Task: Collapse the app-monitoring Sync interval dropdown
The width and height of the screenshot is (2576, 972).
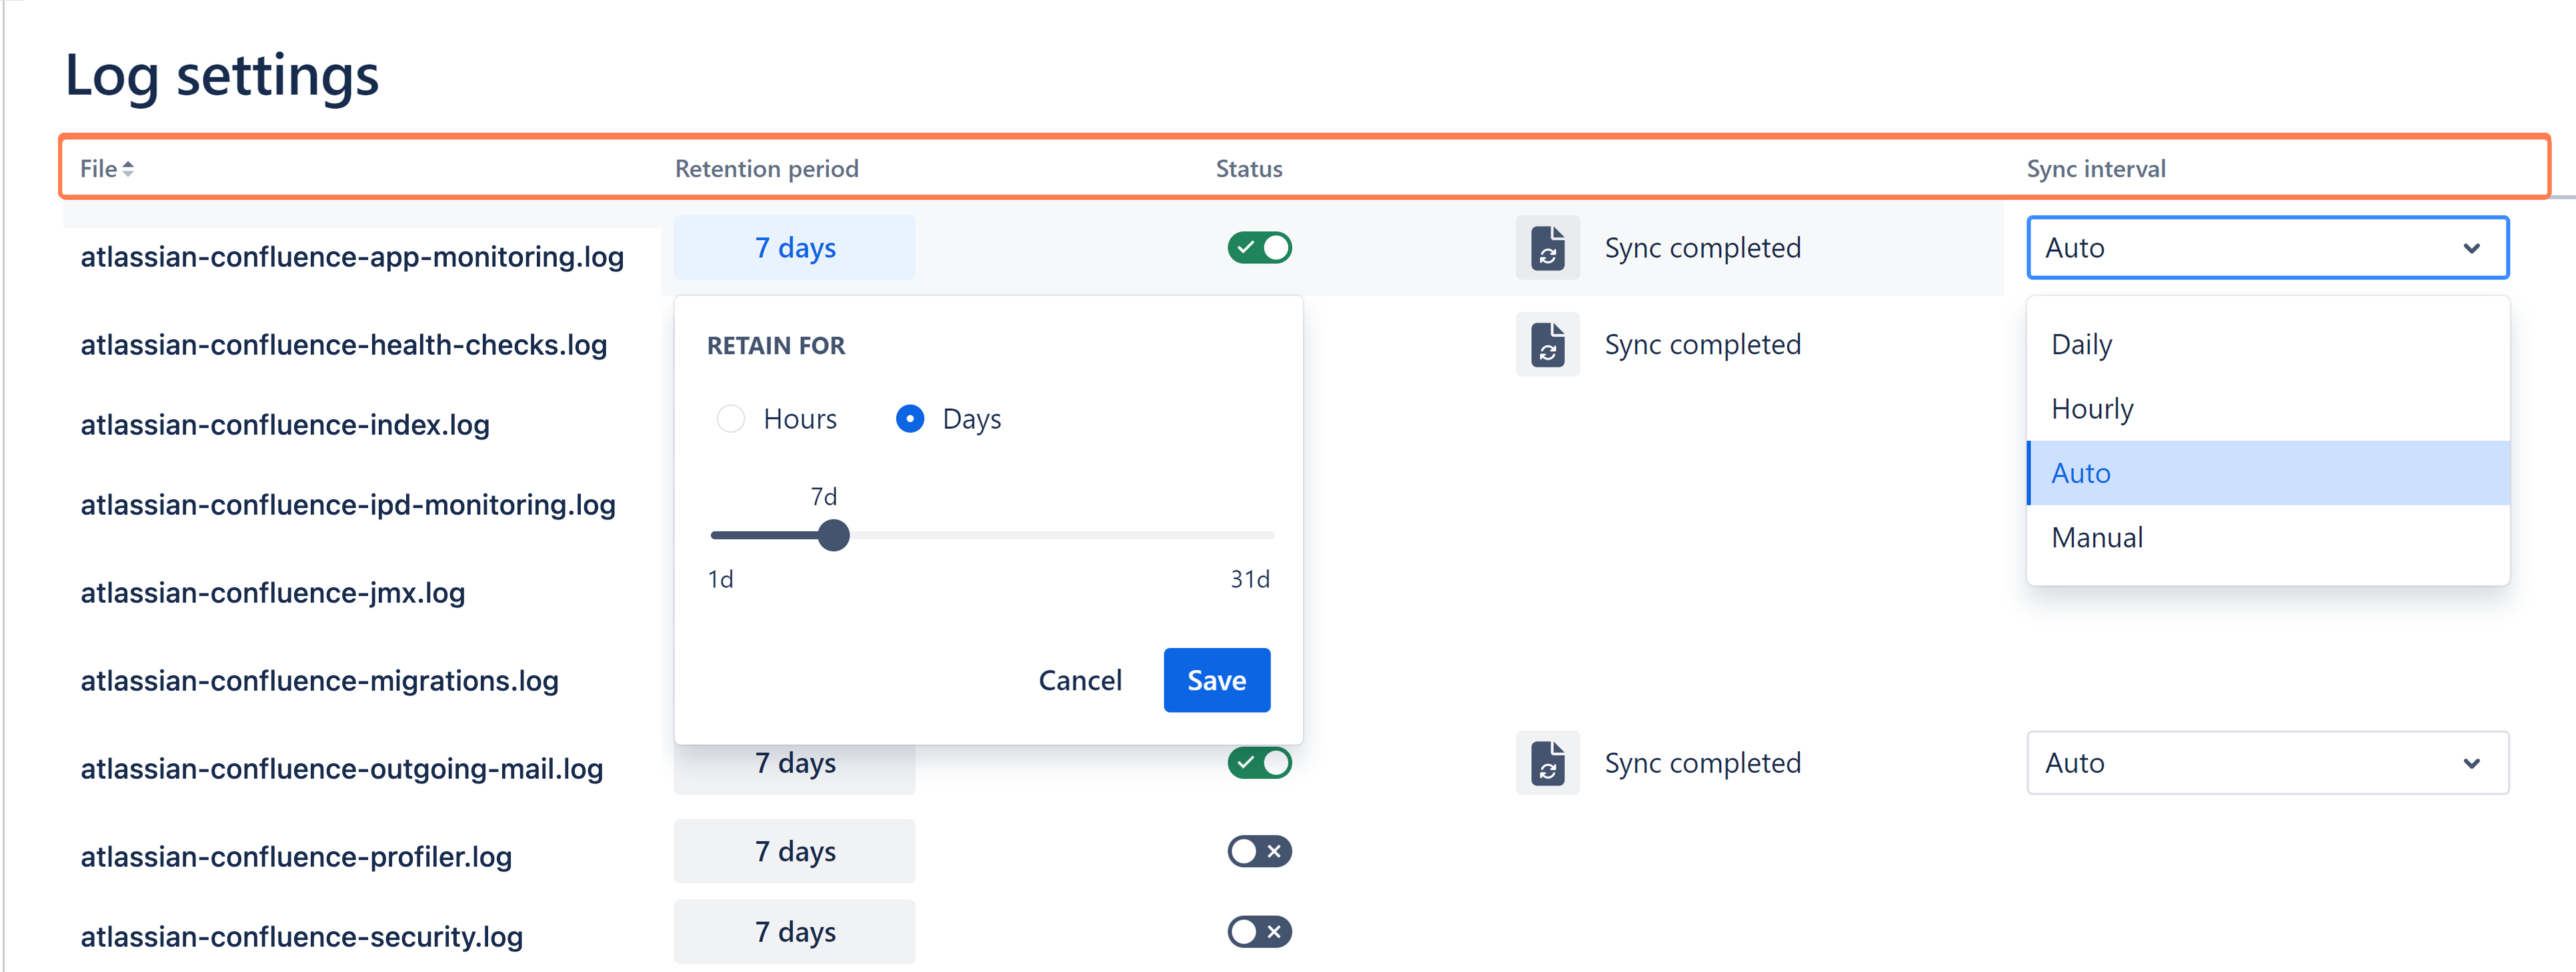Action: pyautogui.click(x=2267, y=248)
